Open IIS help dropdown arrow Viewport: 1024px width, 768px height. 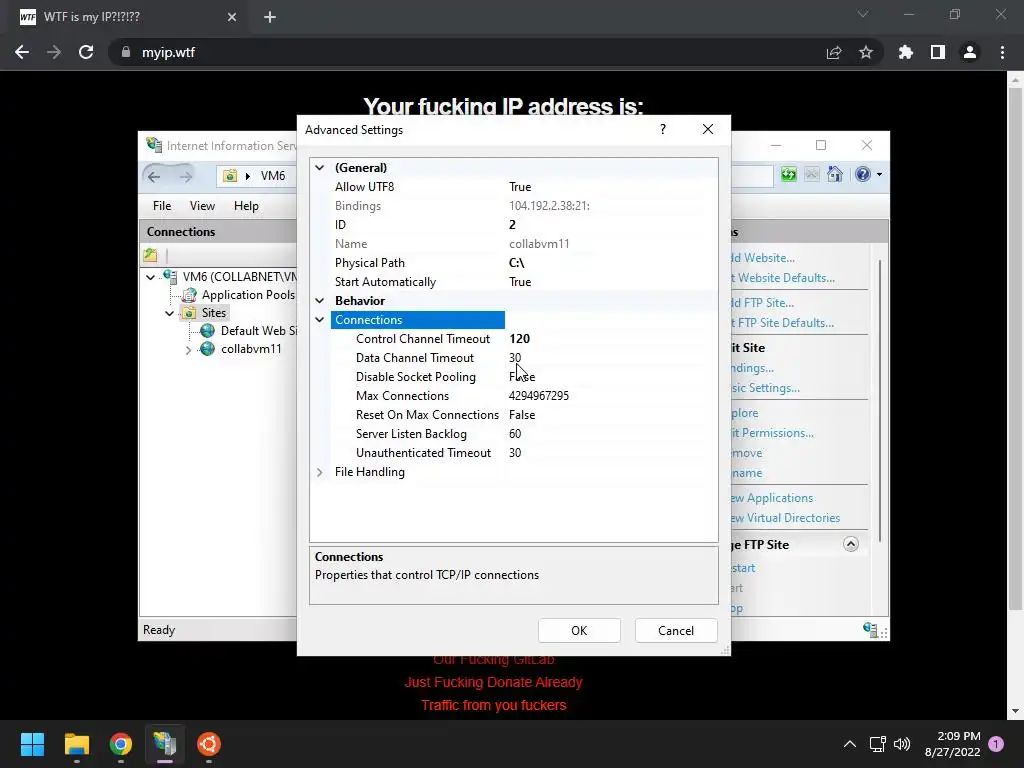click(x=880, y=174)
